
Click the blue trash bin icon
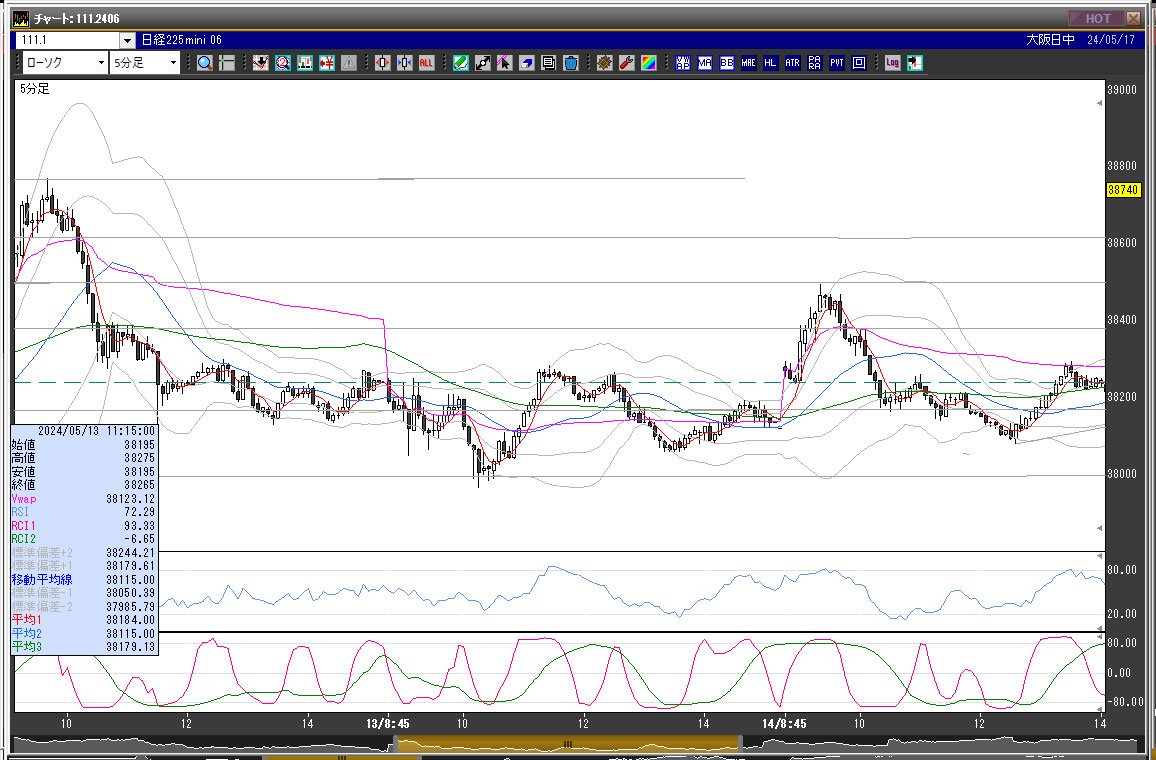point(571,63)
